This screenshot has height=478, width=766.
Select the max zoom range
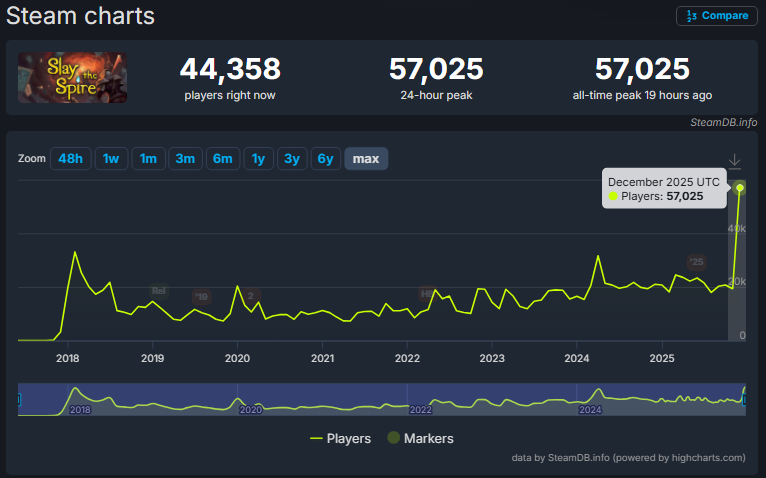(x=366, y=159)
